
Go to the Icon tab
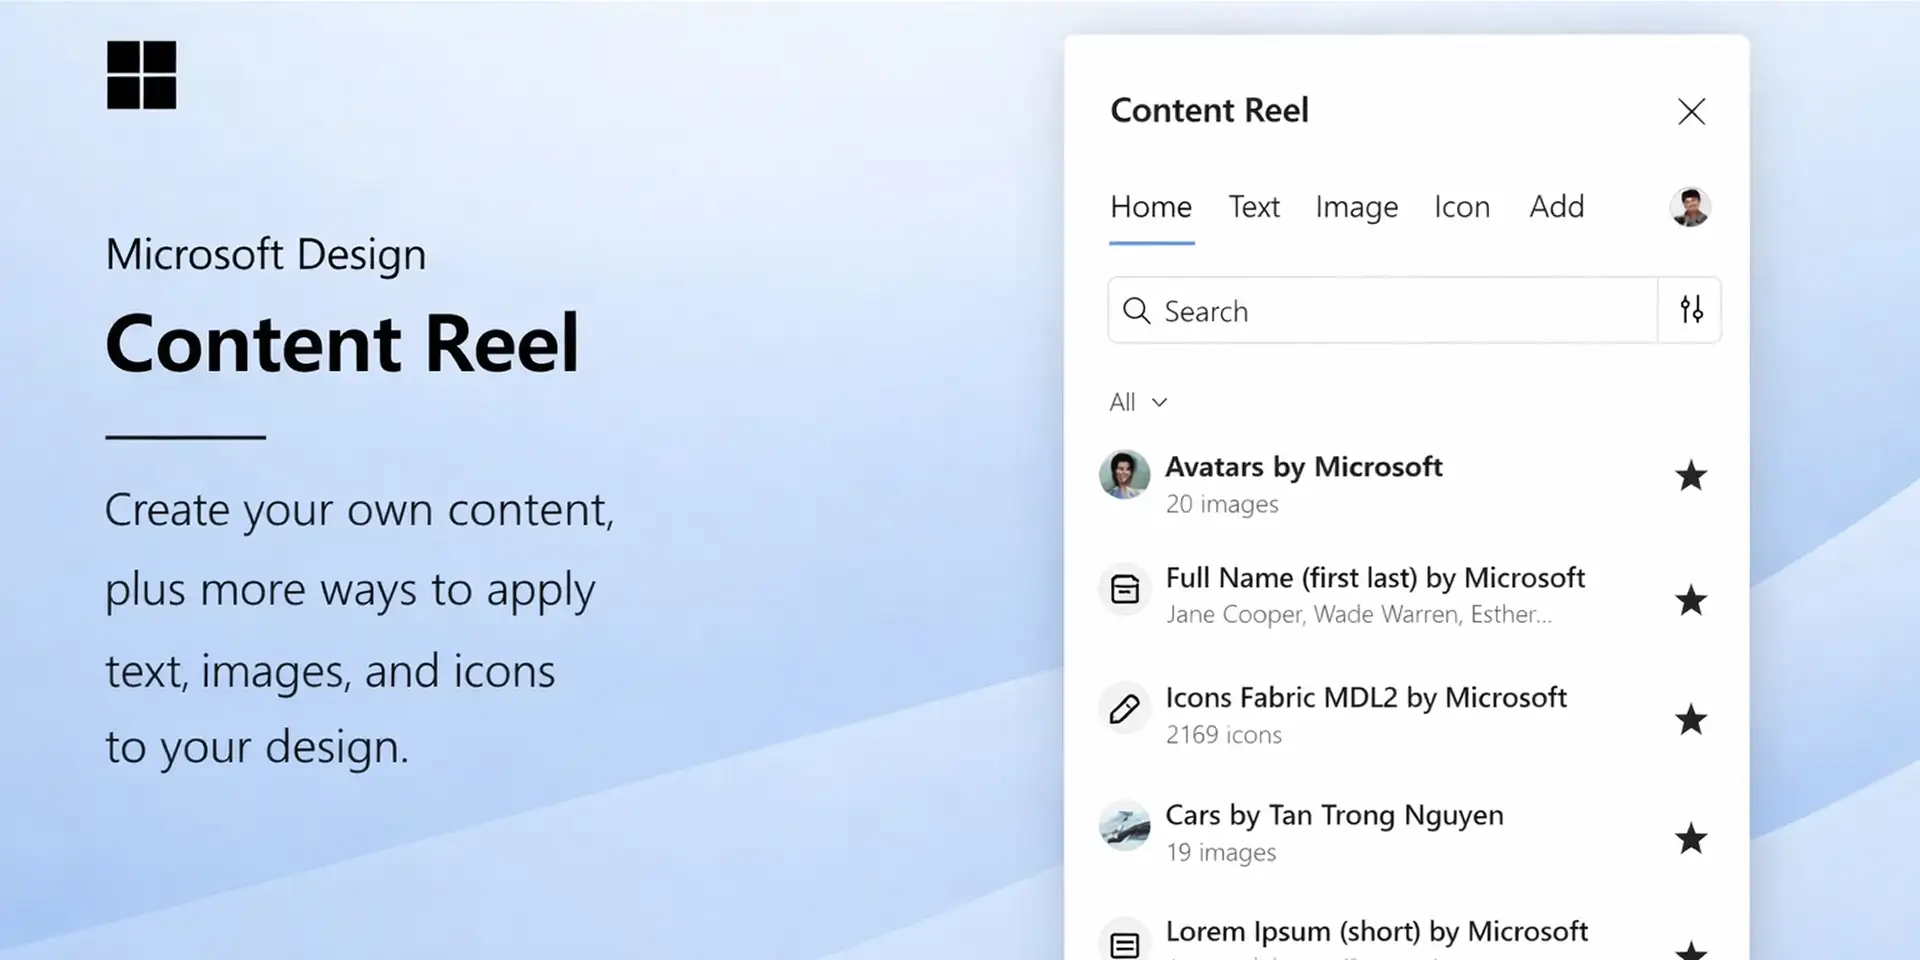coord(1462,207)
